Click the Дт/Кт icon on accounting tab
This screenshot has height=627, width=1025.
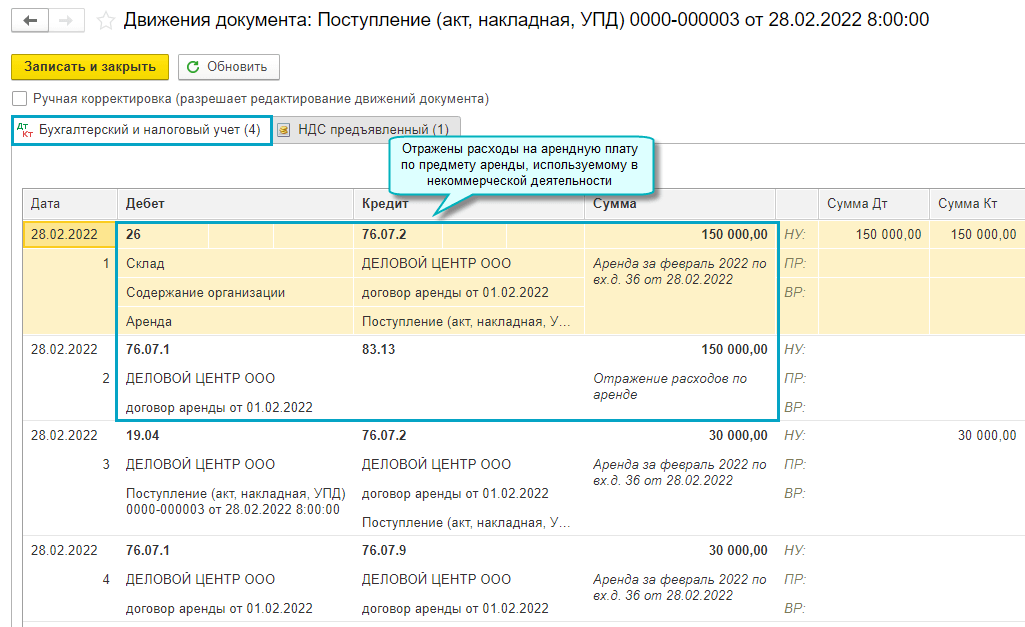pyautogui.click(x=24, y=129)
